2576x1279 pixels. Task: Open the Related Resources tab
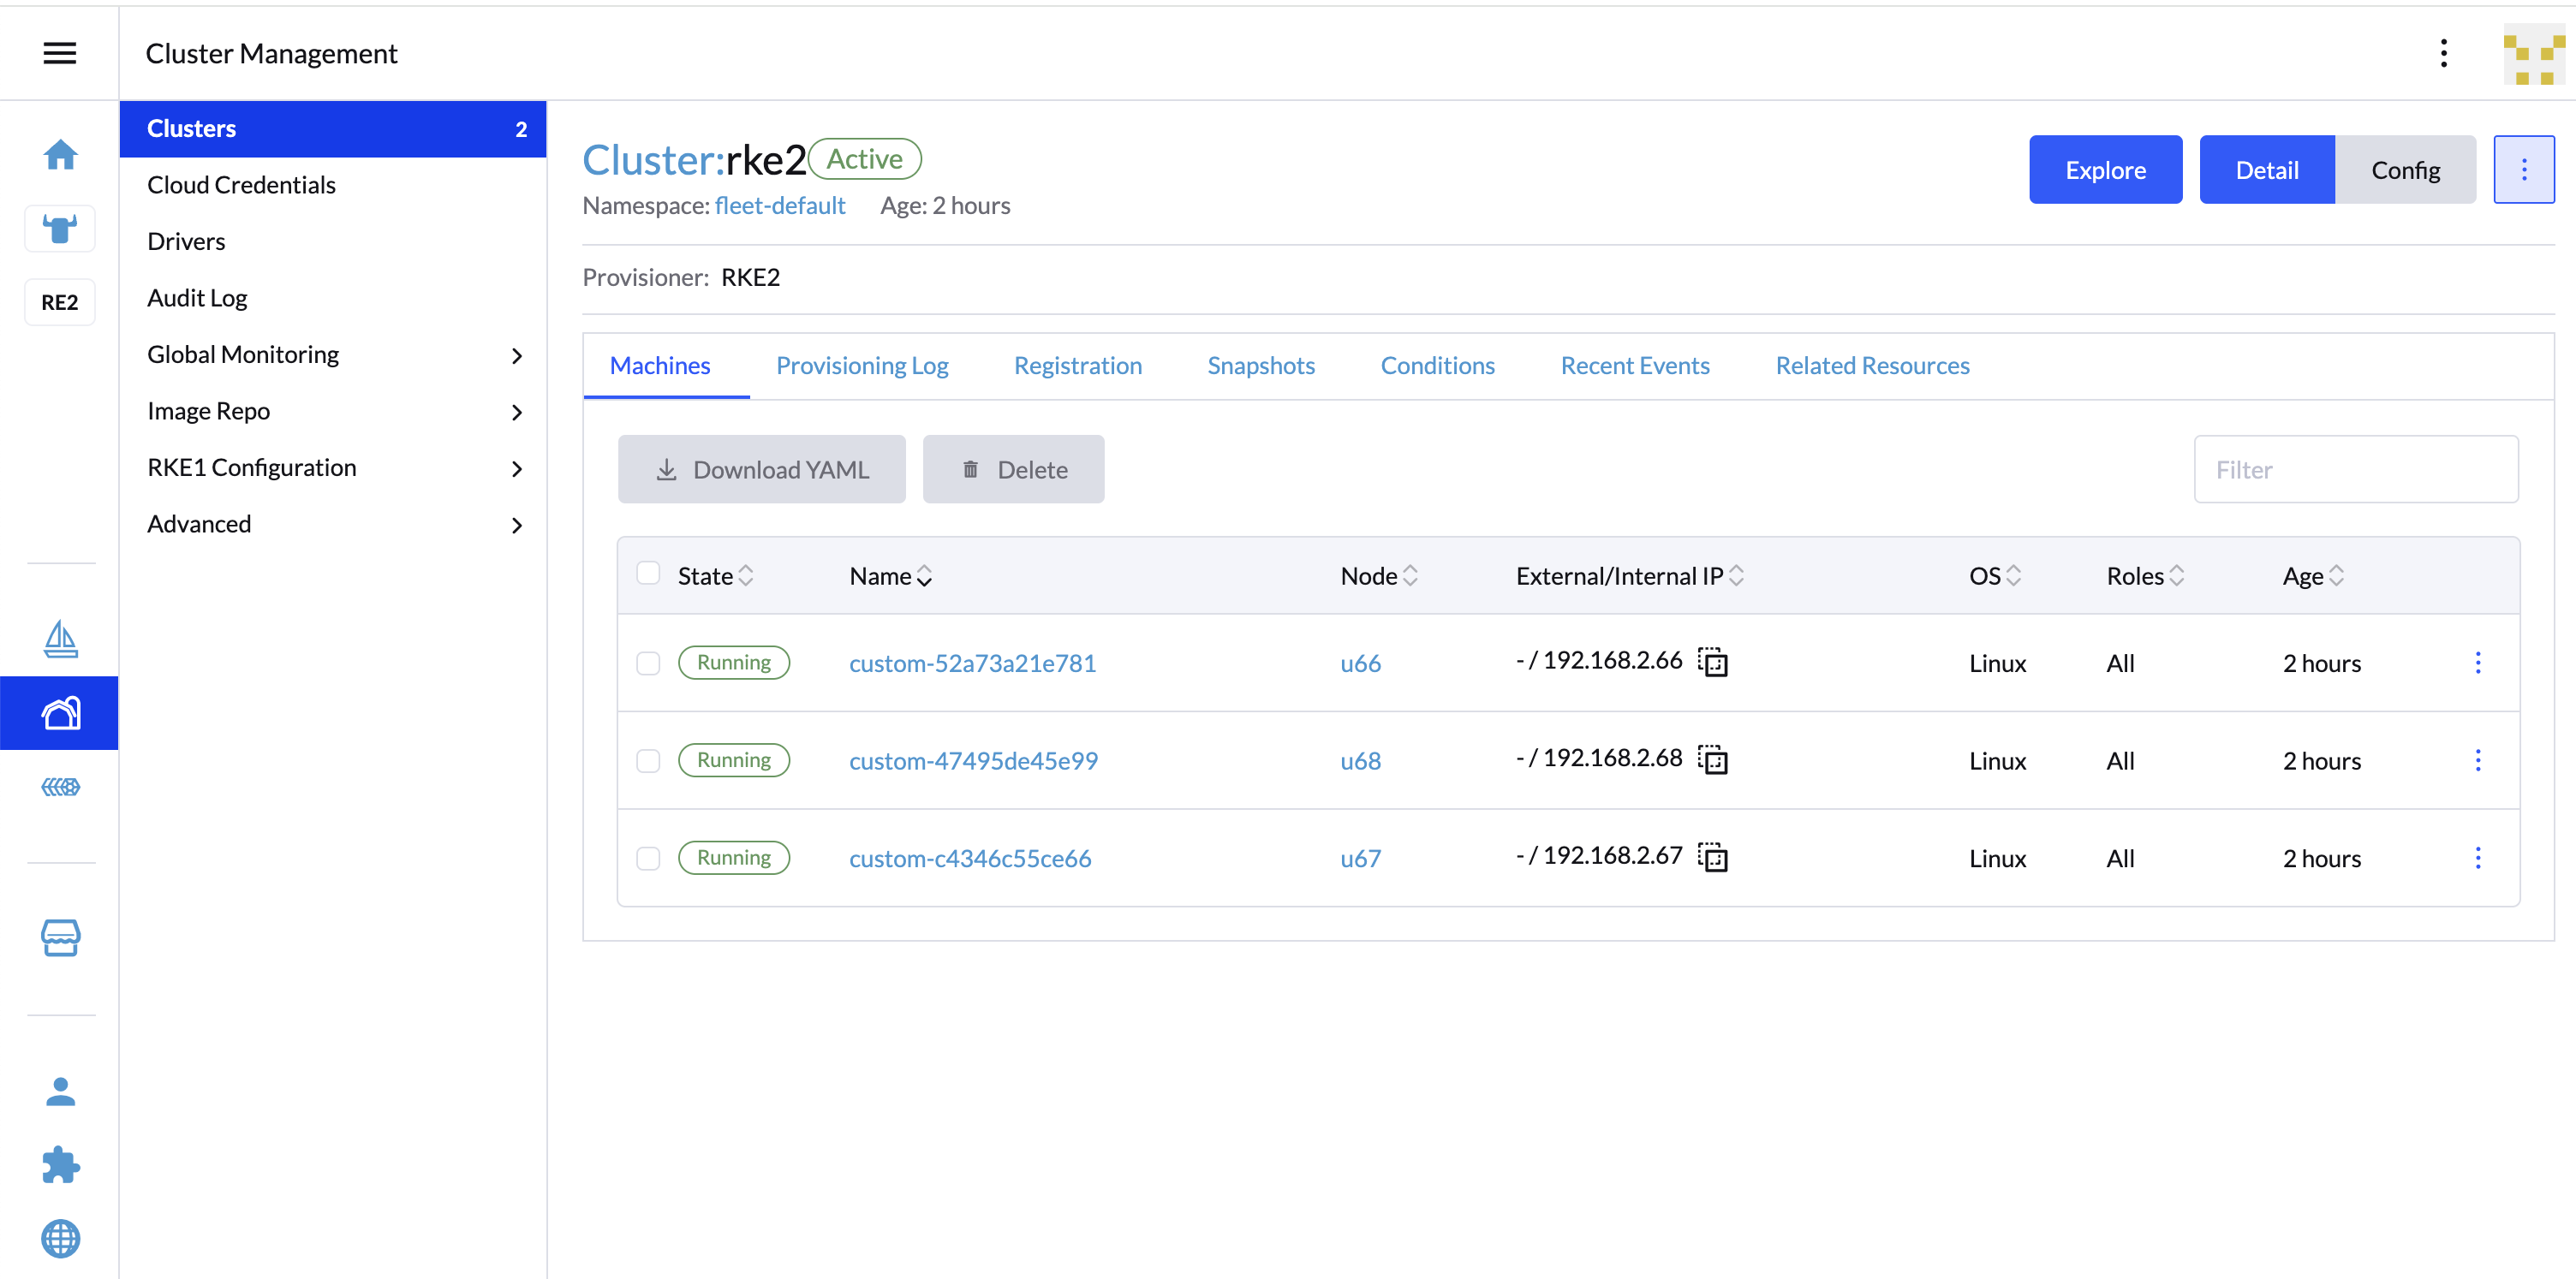point(1872,366)
